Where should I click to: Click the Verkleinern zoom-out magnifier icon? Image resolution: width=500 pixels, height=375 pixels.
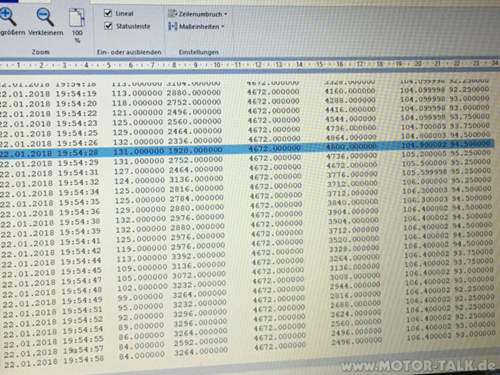[45, 17]
